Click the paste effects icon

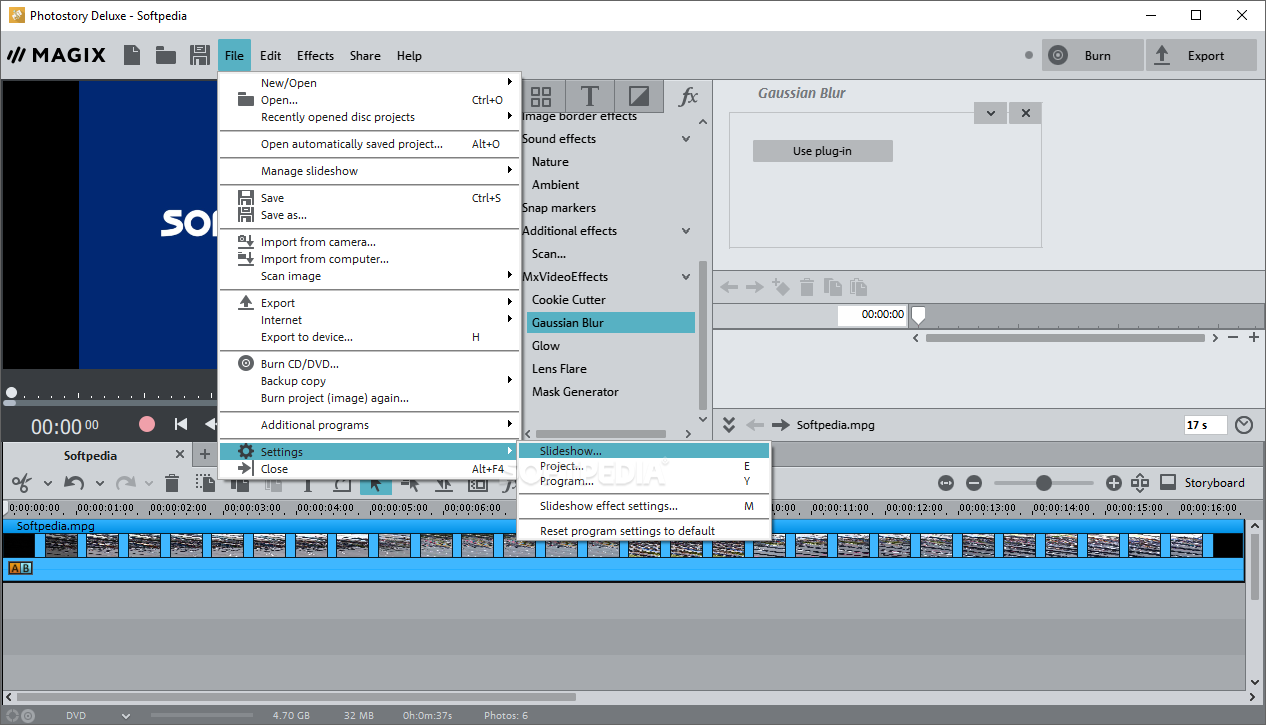tap(858, 287)
